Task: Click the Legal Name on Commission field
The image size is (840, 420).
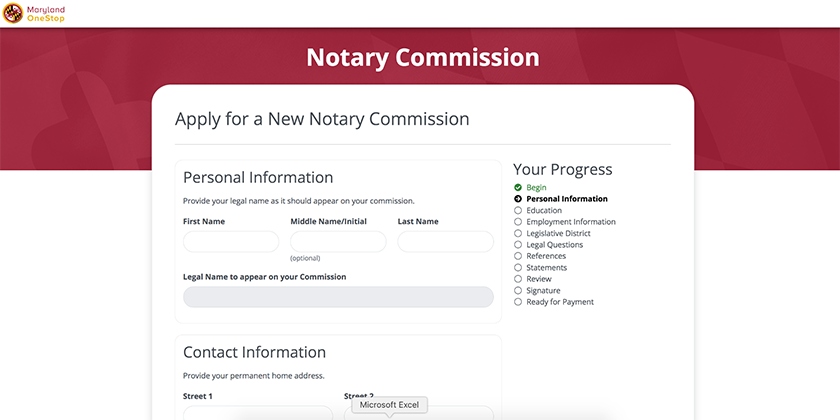Action: tap(338, 297)
